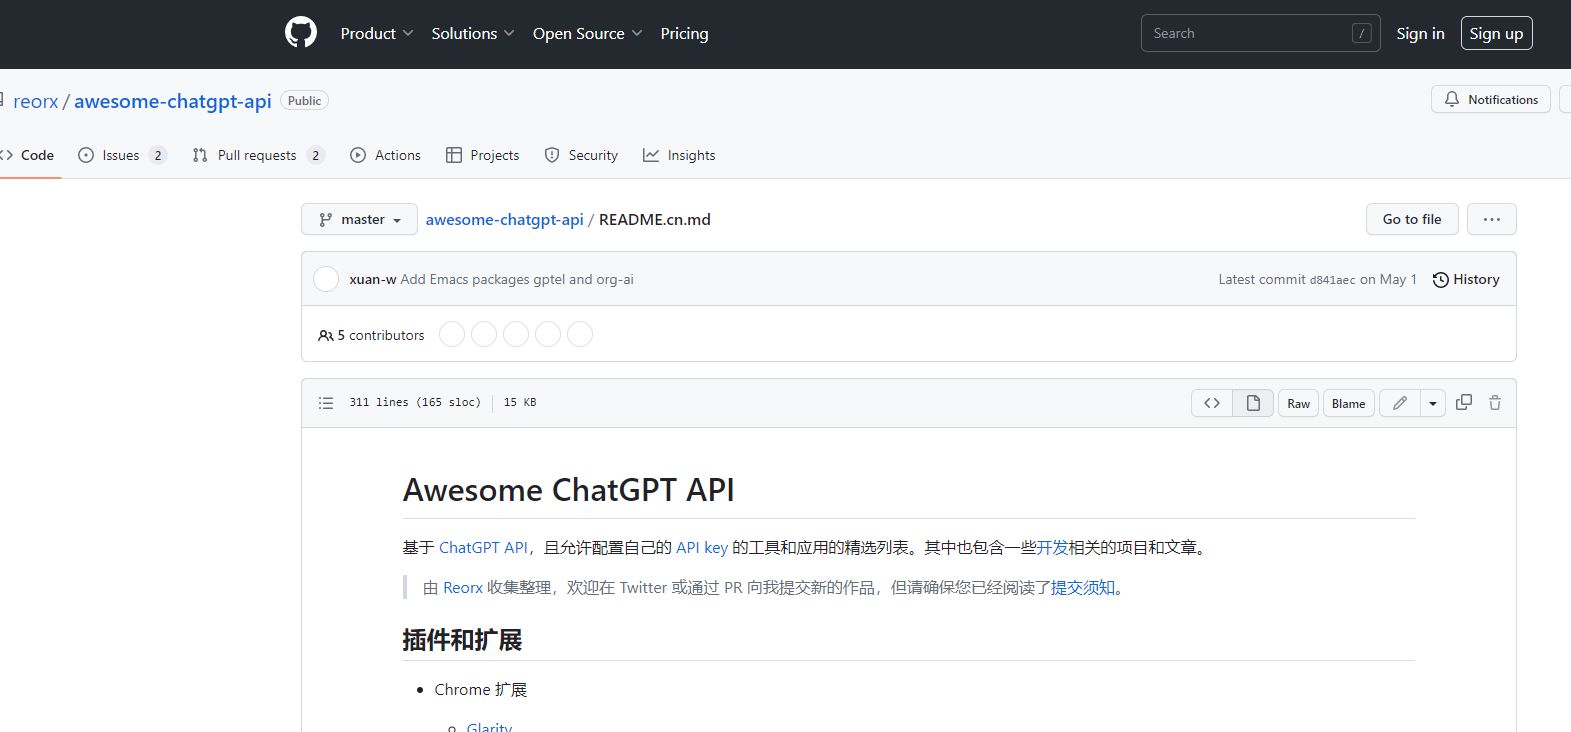The image size is (1571, 732).
Task: Click the Notifications button
Action: [x=1491, y=99]
